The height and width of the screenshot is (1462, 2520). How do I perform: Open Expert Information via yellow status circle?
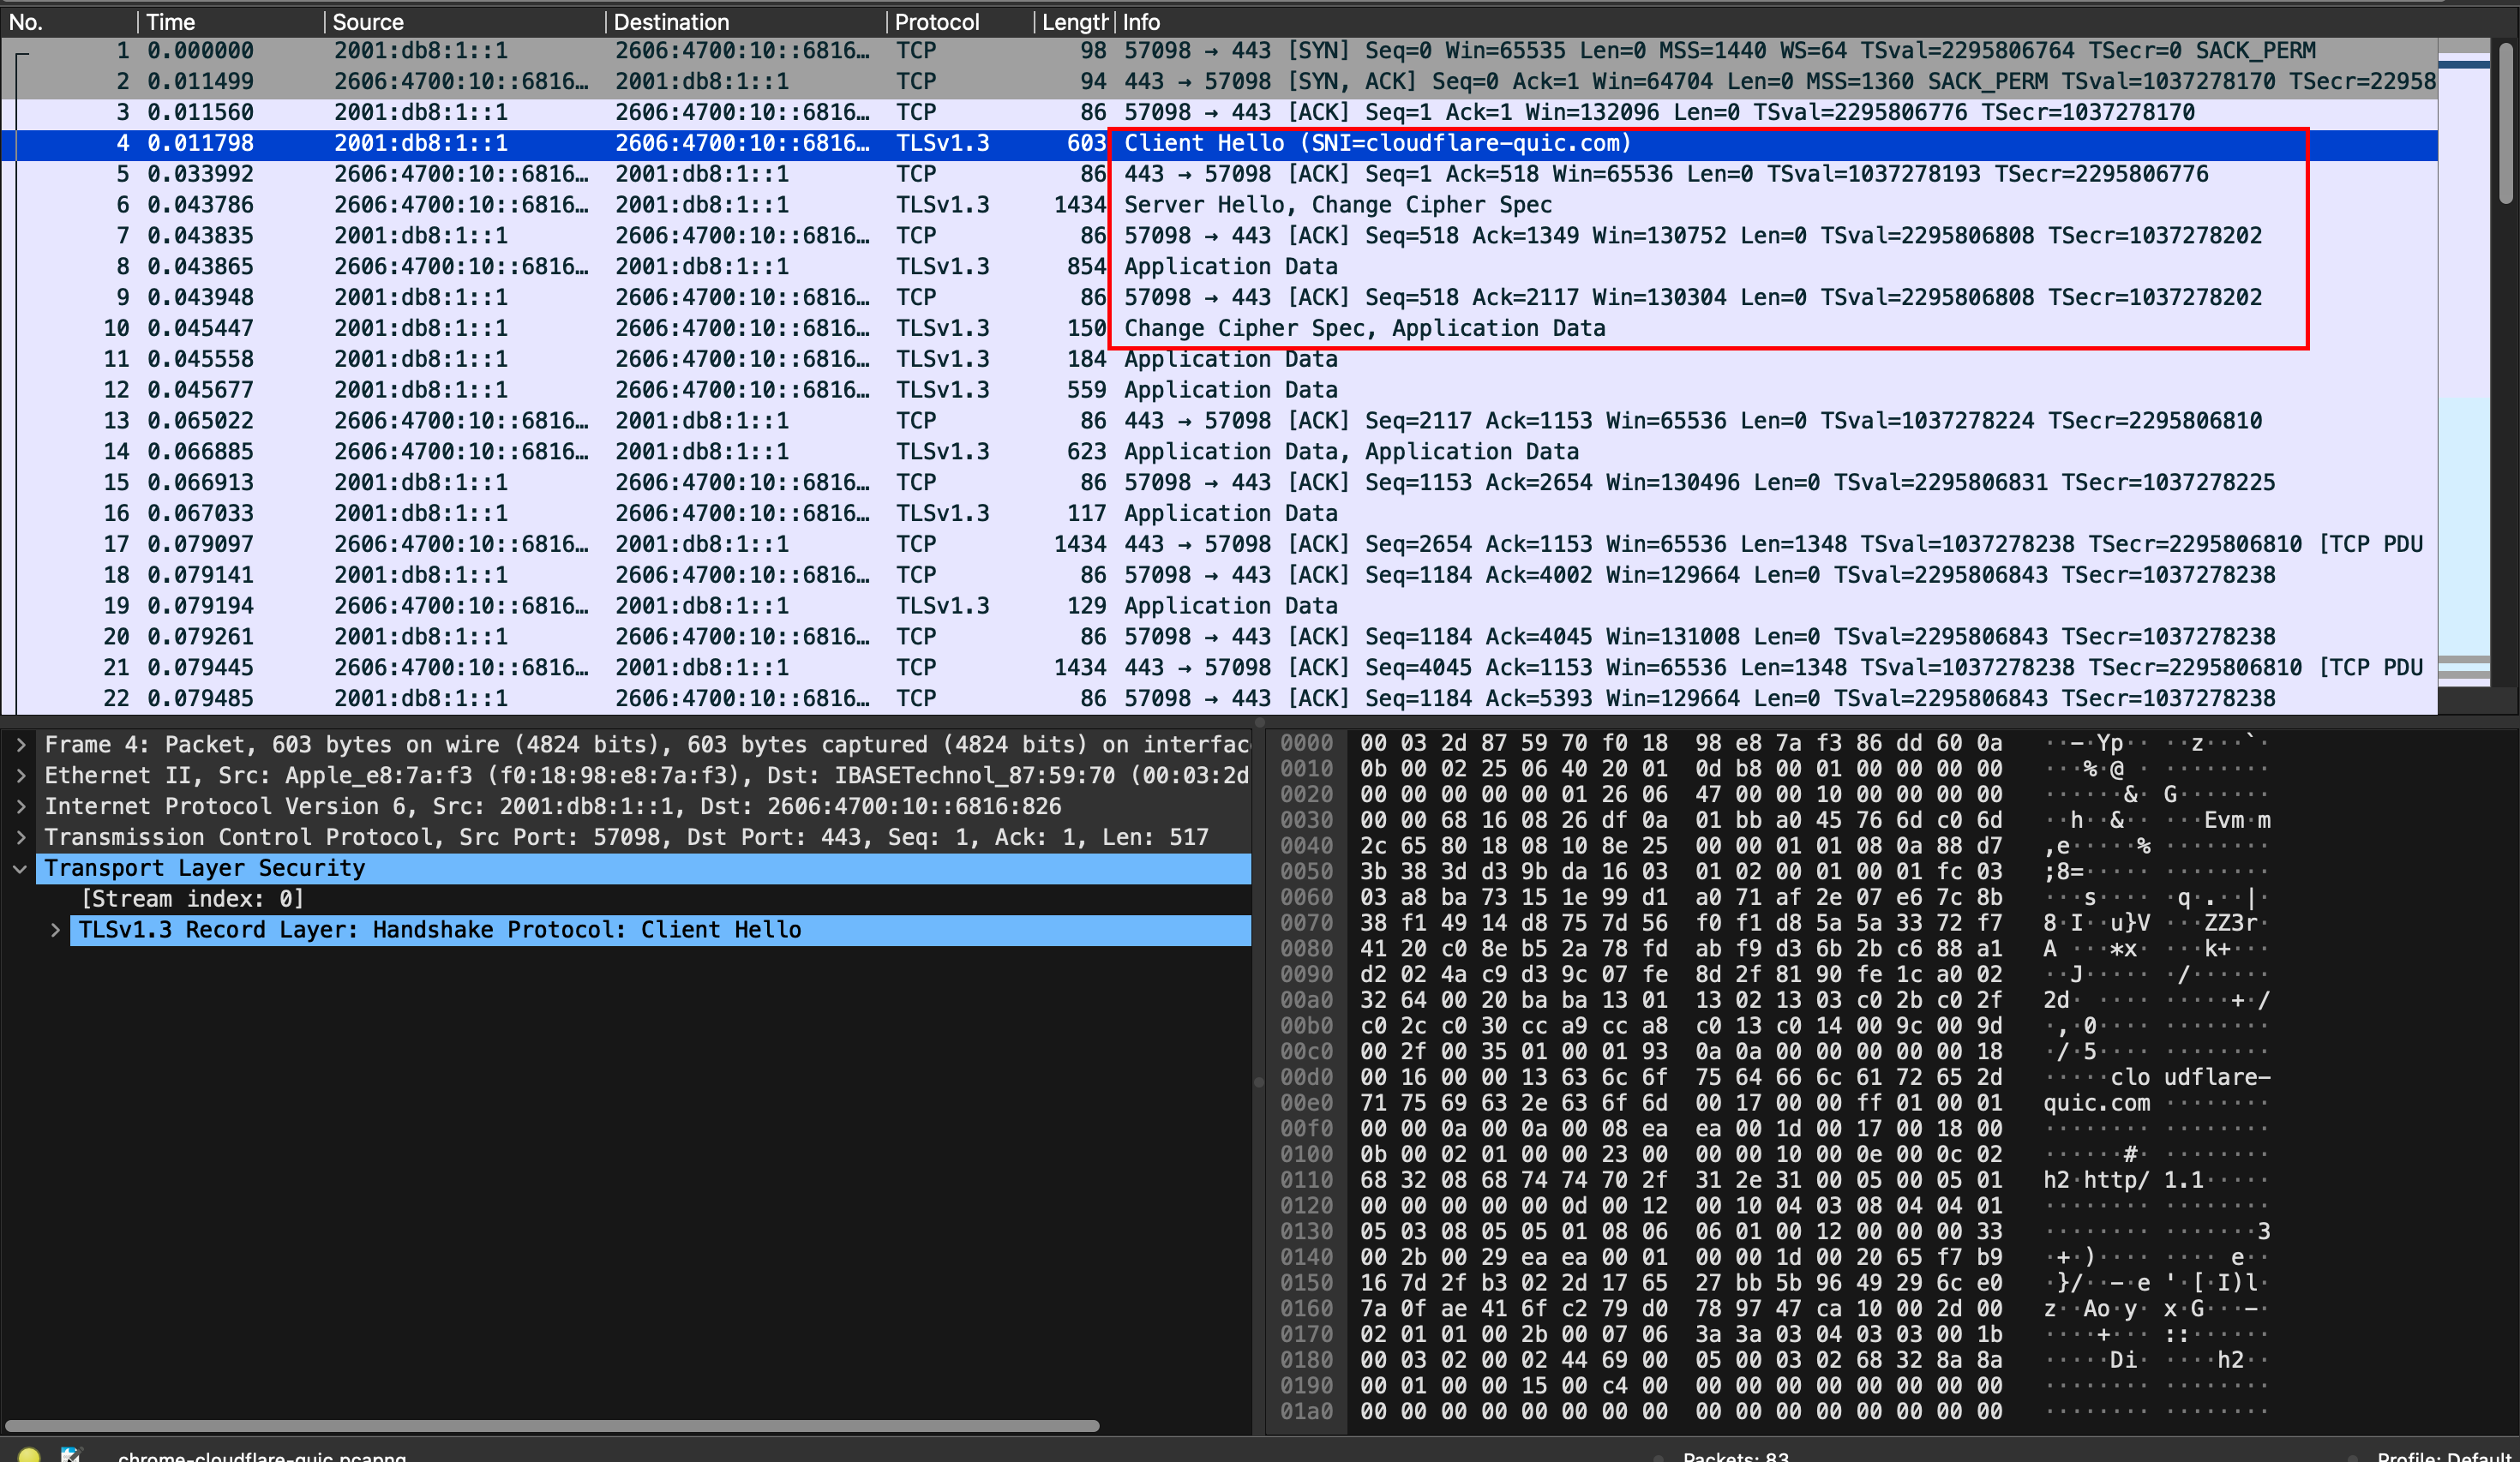pyautogui.click(x=29, y=1455)
